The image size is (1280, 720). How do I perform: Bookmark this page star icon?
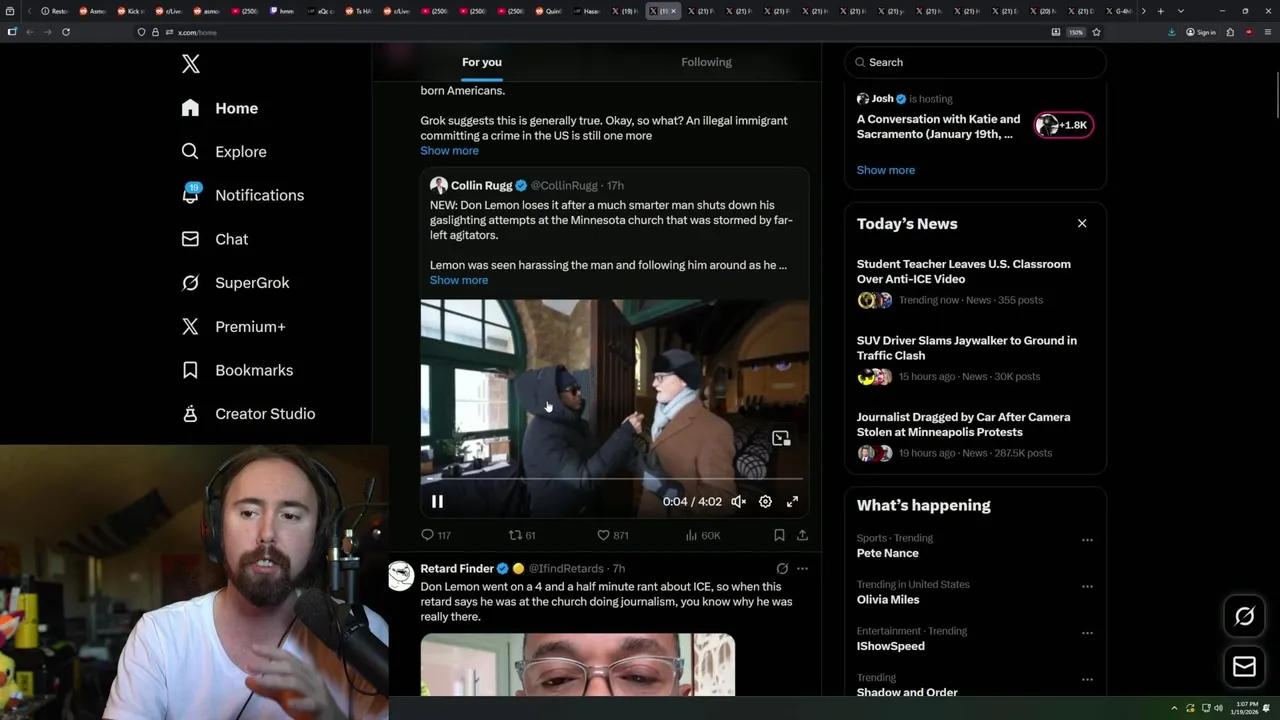[1096, 32]
